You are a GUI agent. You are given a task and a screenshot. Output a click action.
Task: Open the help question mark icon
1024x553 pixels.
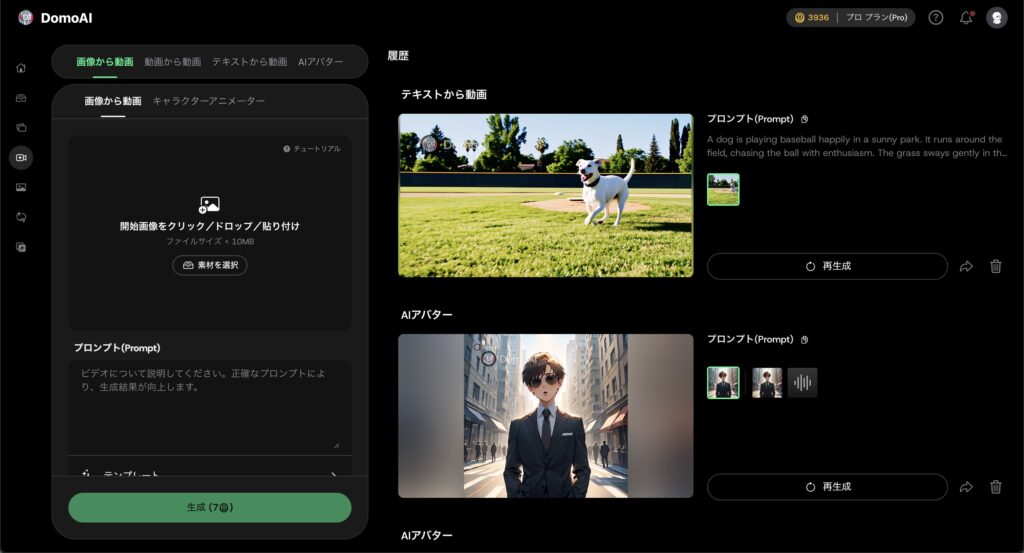point(936,18)
